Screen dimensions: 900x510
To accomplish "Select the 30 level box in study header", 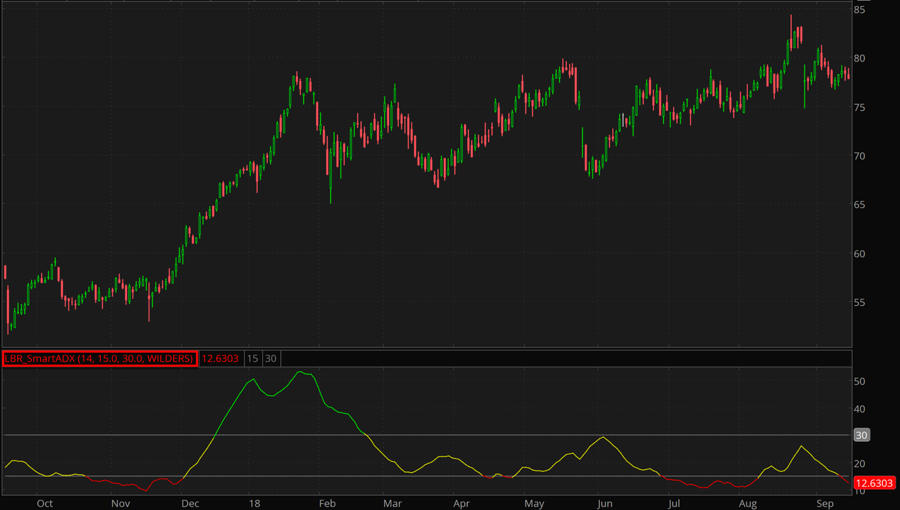I will click(x=271, y=358).
